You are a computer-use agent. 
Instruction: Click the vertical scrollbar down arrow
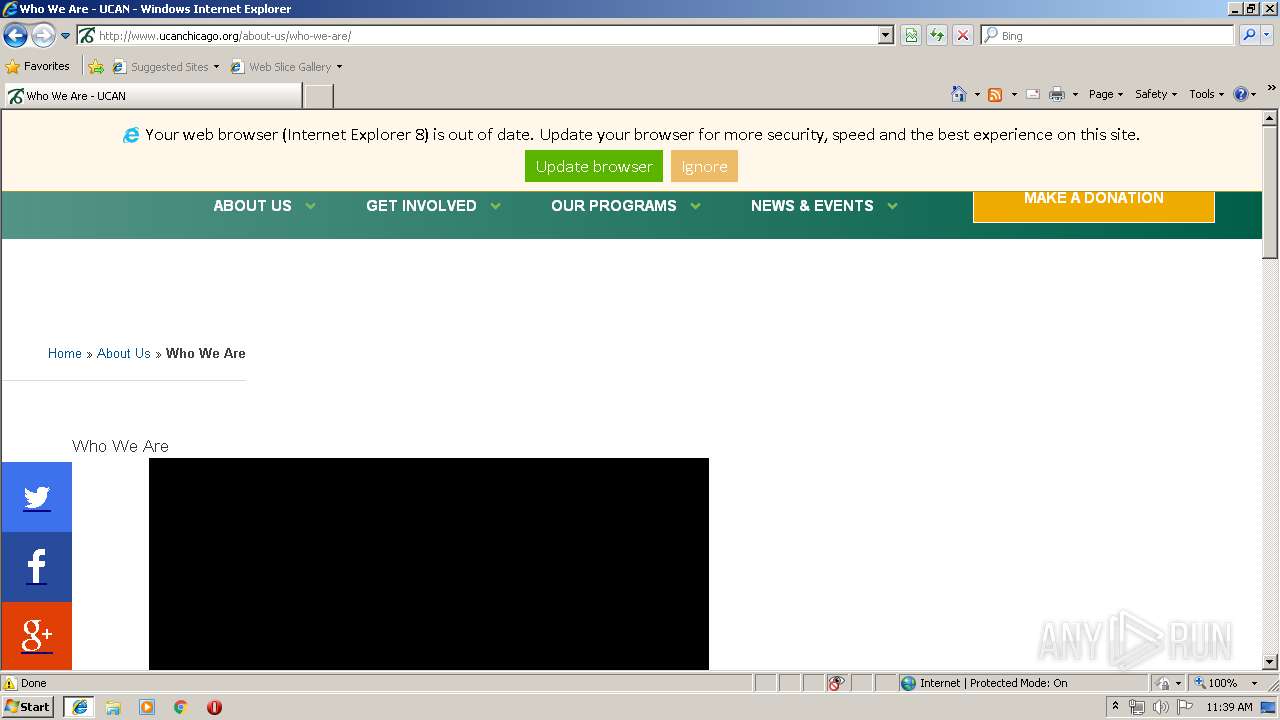[1270, 661]
